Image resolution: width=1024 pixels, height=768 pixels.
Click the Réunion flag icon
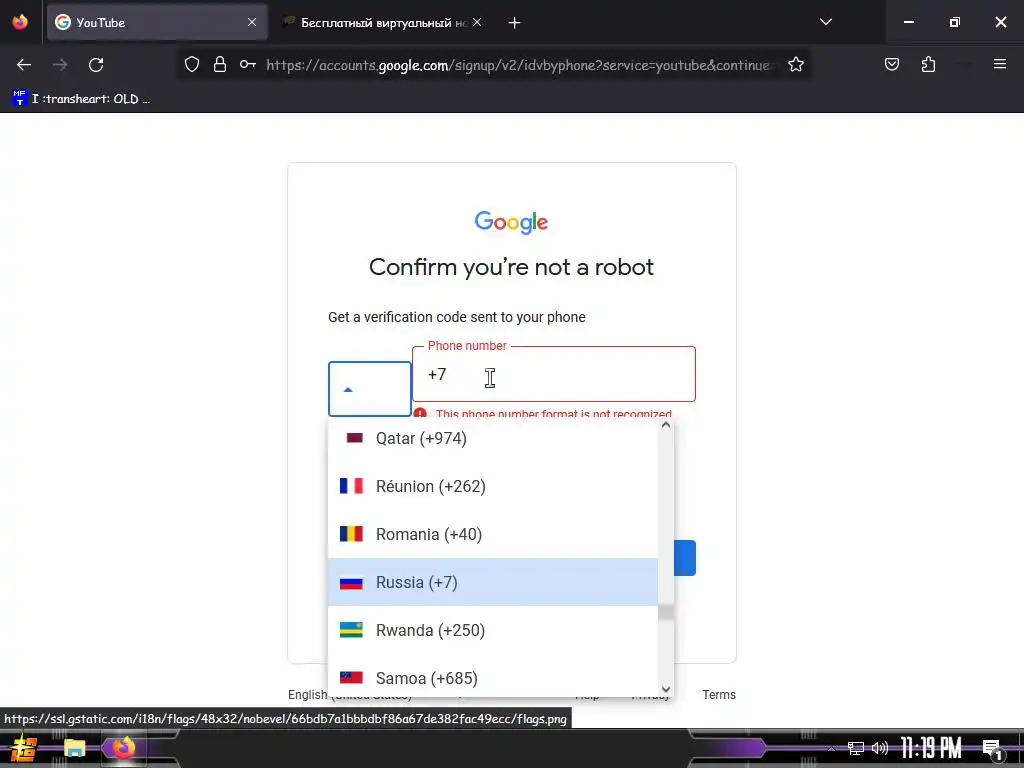pyautogui.click(x=351, y=486)
